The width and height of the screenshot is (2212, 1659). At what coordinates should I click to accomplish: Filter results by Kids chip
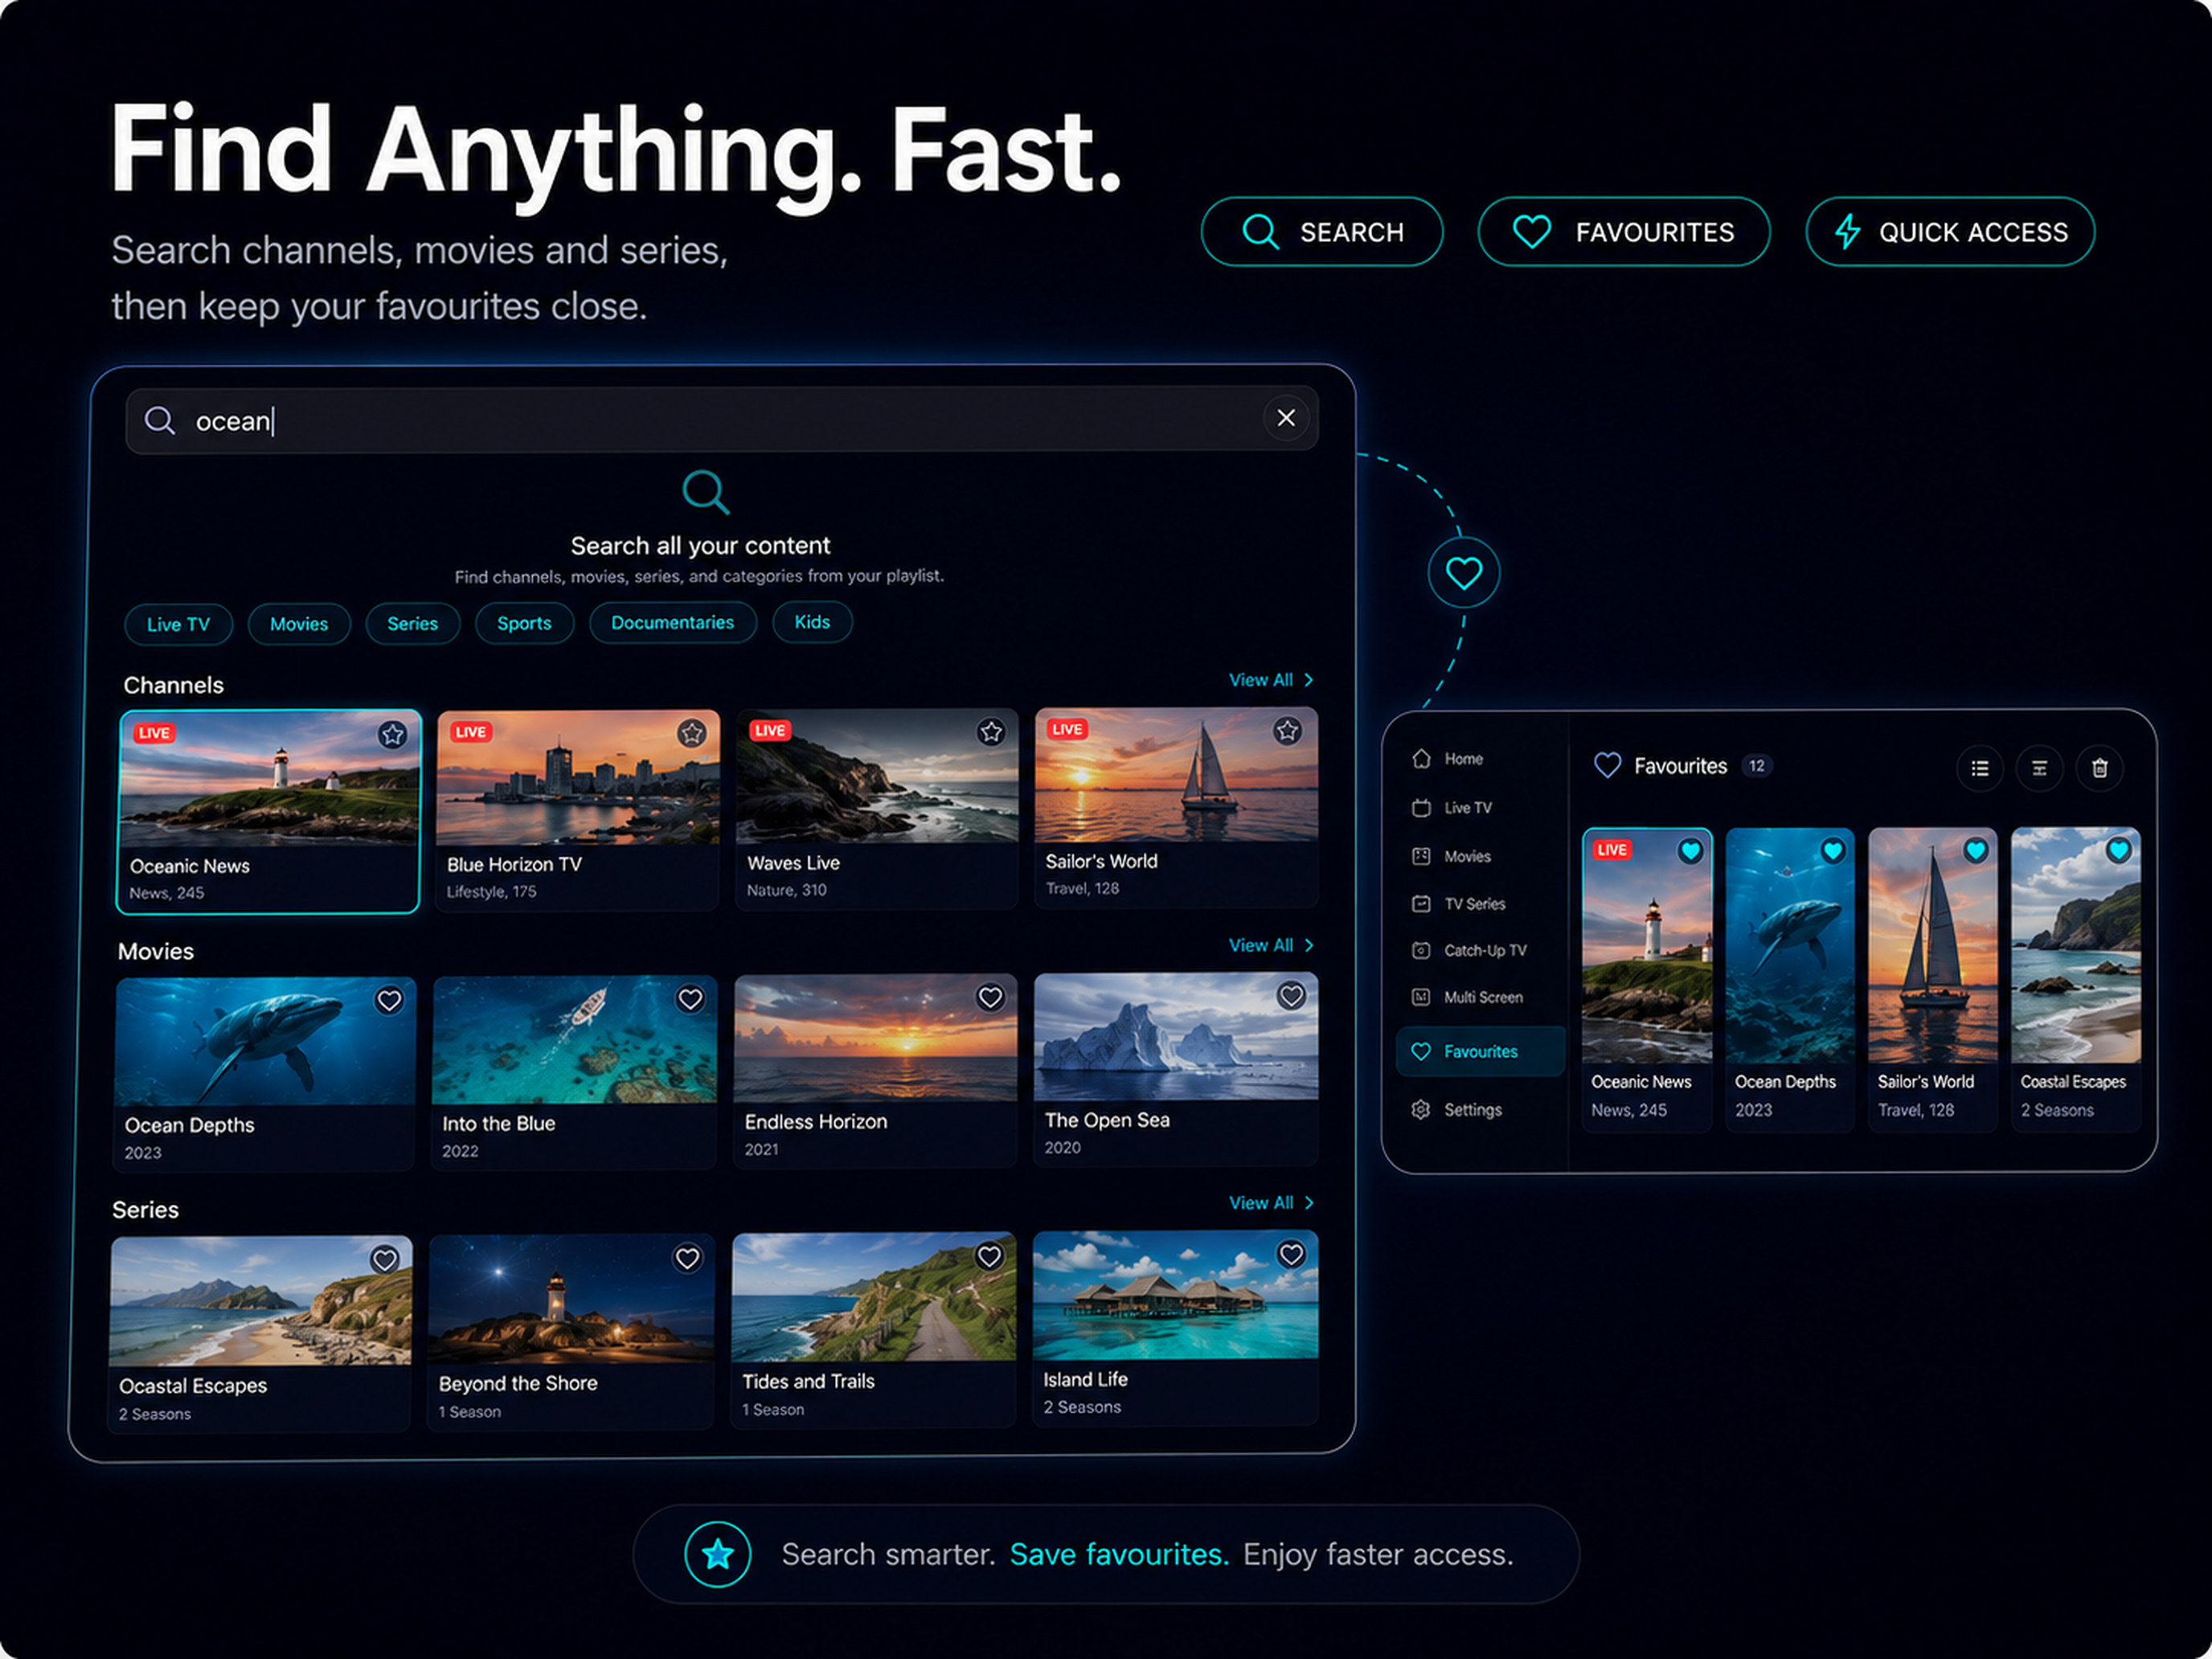click(812, 622)
